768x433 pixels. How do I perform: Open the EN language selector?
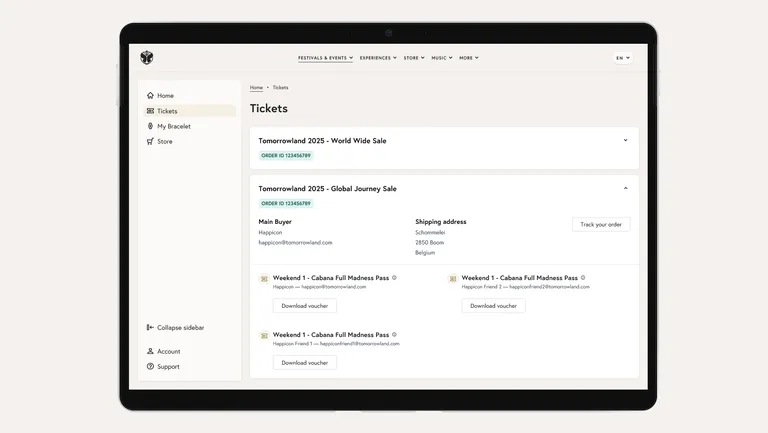(x=623, y=58)
